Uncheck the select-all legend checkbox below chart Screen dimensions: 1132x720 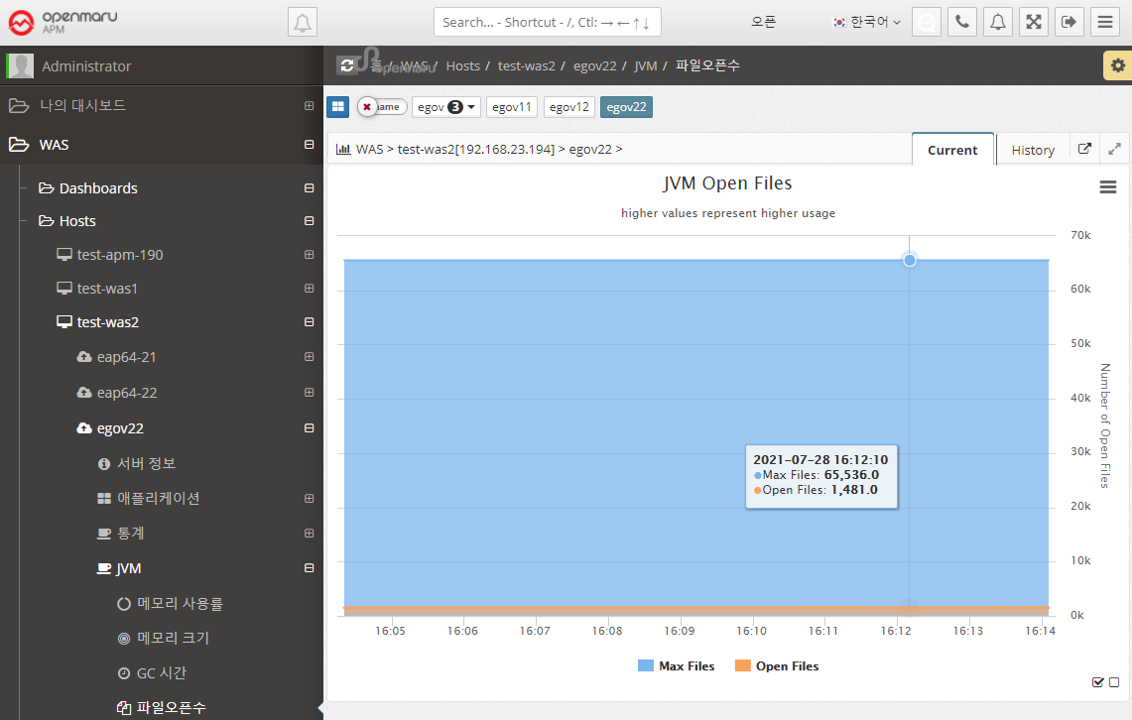tap(1098, 682)
